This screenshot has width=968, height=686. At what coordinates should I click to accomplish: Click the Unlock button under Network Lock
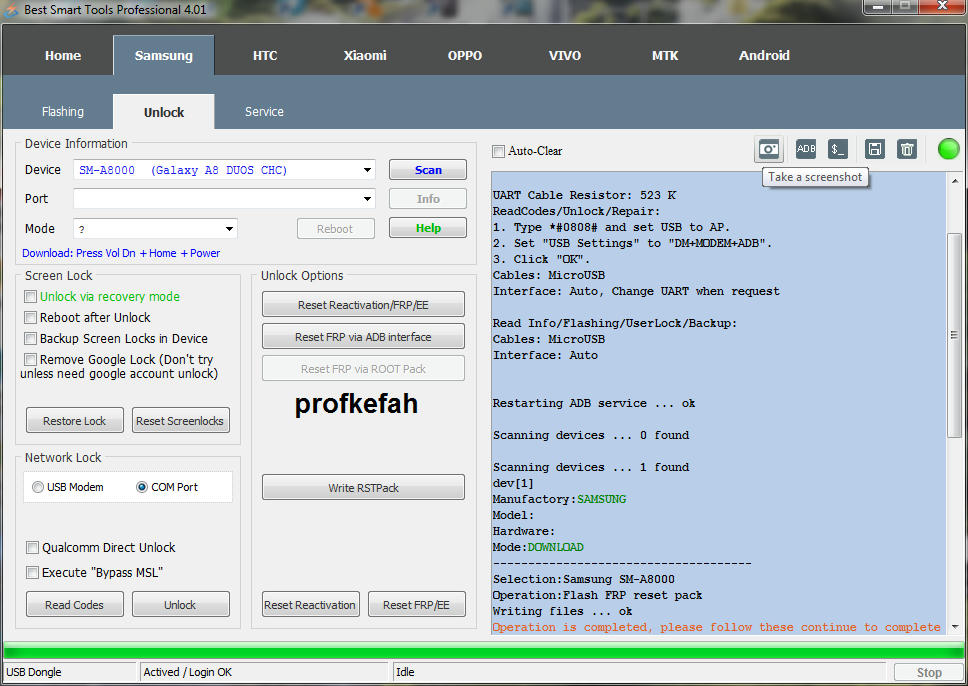pos(180,605)
